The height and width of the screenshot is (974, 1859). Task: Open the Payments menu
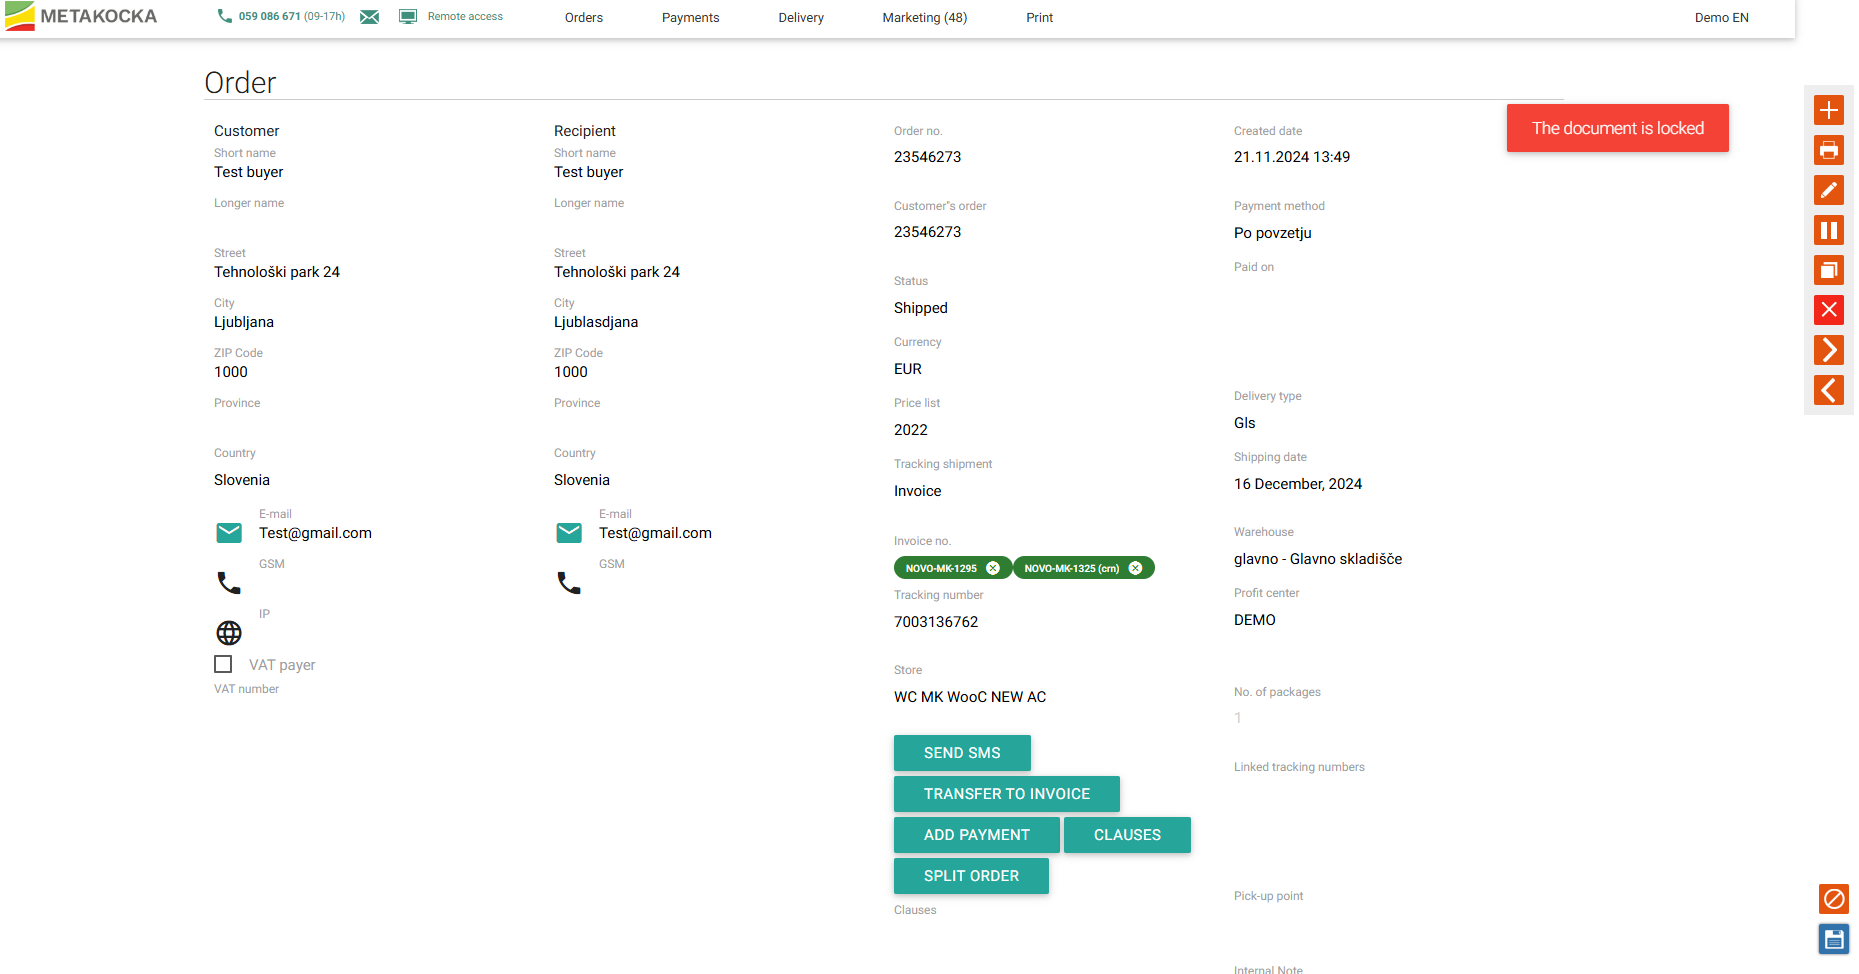690,18
